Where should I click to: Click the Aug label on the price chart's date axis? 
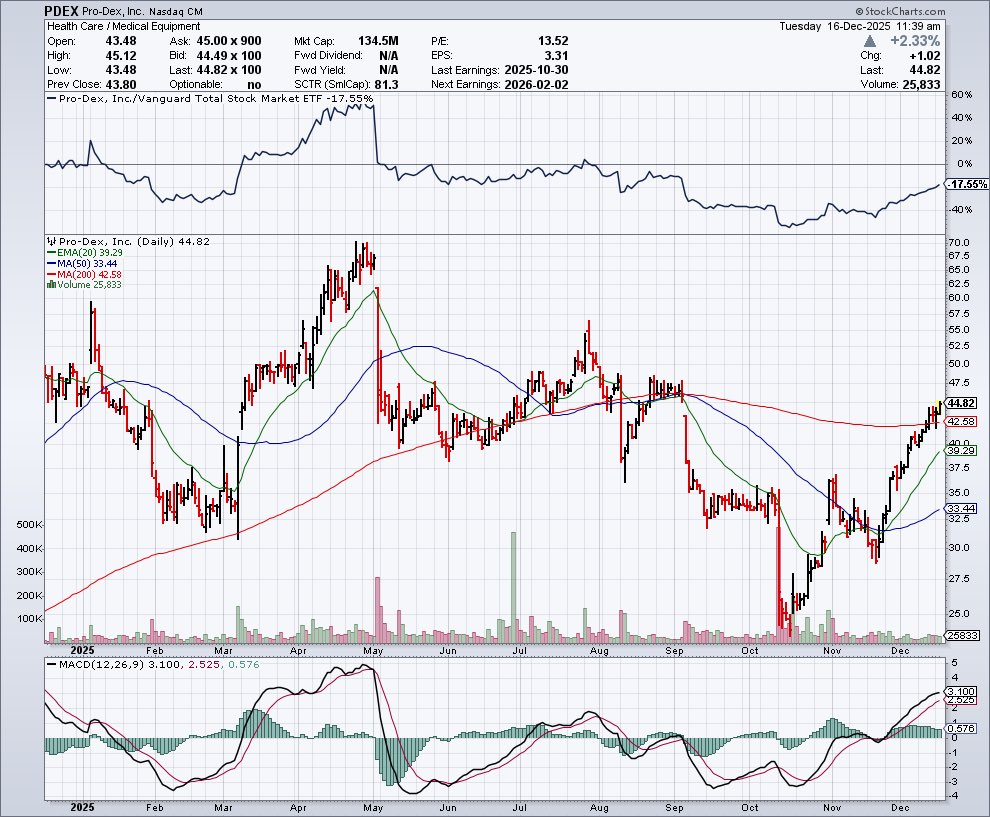point(599,650)
